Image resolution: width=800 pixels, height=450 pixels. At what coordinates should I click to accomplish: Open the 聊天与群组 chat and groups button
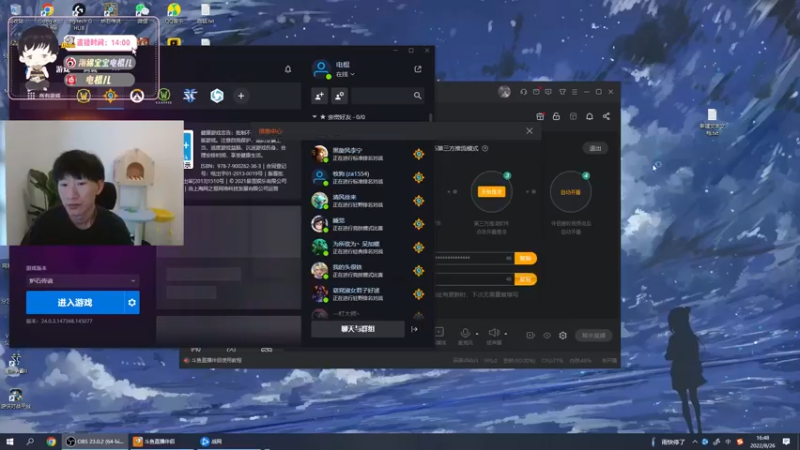tap(358, 329)
